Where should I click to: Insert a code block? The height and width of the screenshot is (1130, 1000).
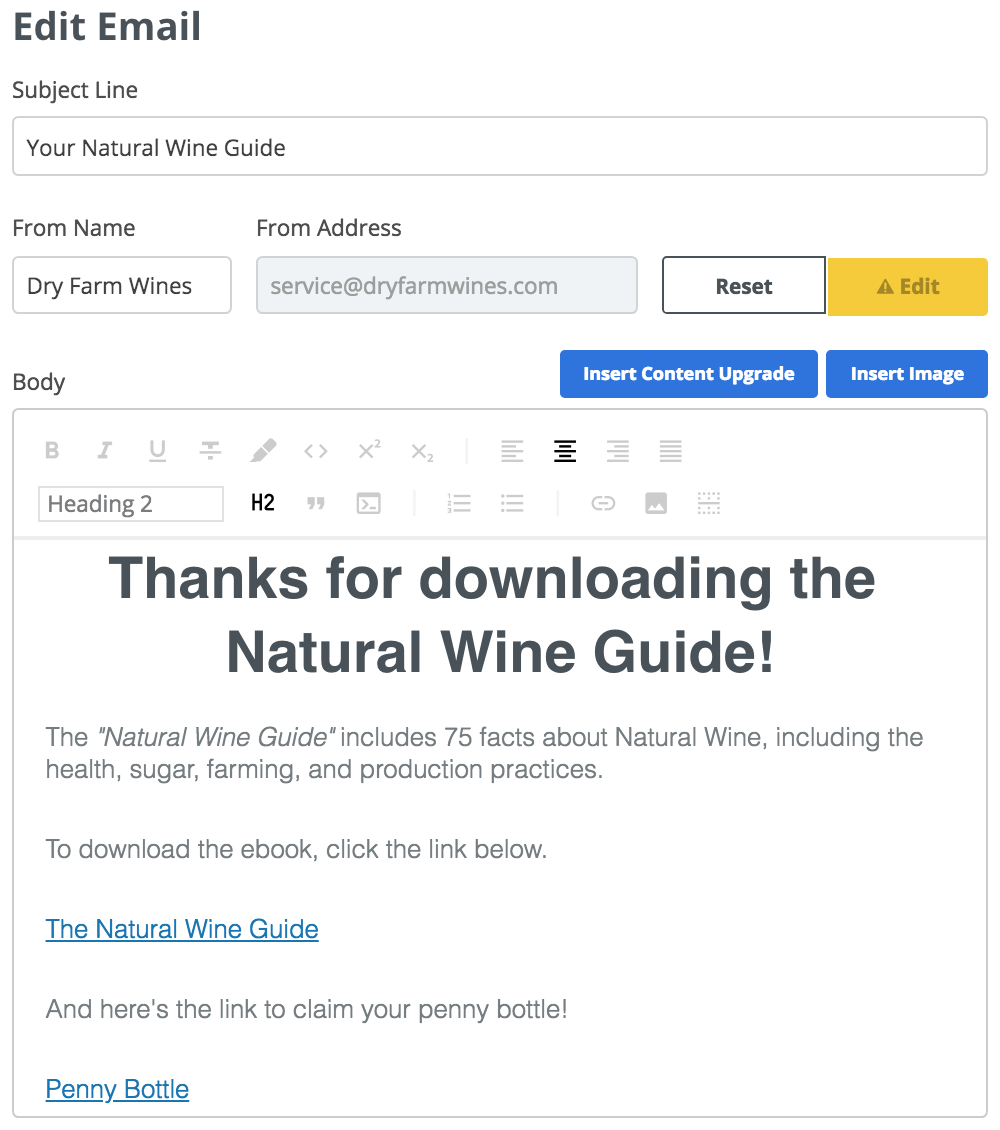(x=369, y=503)
